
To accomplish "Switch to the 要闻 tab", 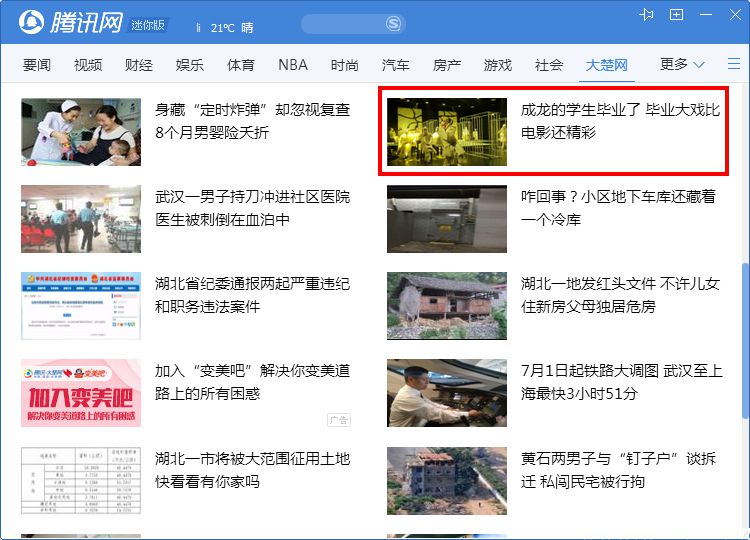I will [x=37, y=65].
